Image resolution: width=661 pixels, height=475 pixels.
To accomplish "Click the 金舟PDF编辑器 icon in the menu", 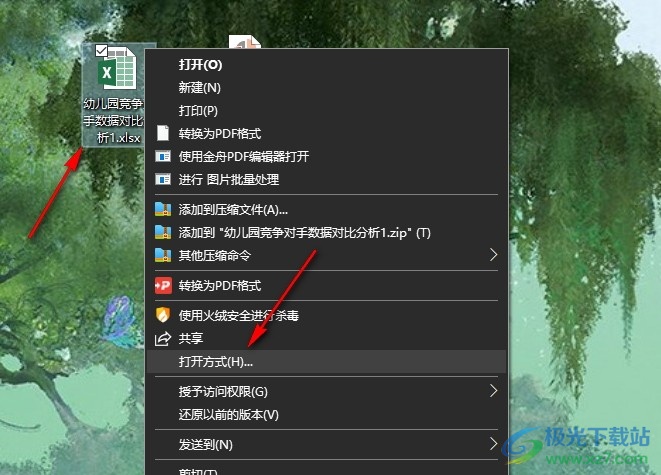I will tap(163, 156).
